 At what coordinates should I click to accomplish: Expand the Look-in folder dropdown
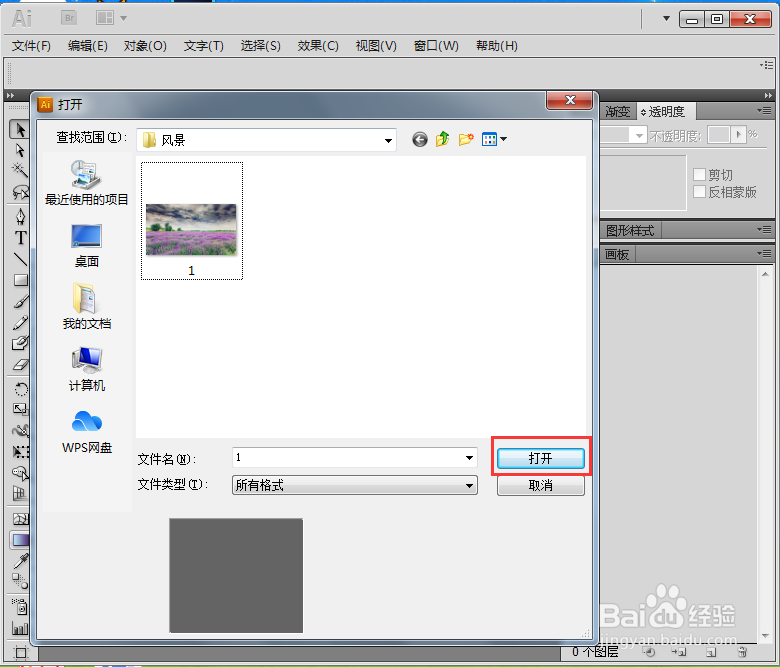point(388,141)
